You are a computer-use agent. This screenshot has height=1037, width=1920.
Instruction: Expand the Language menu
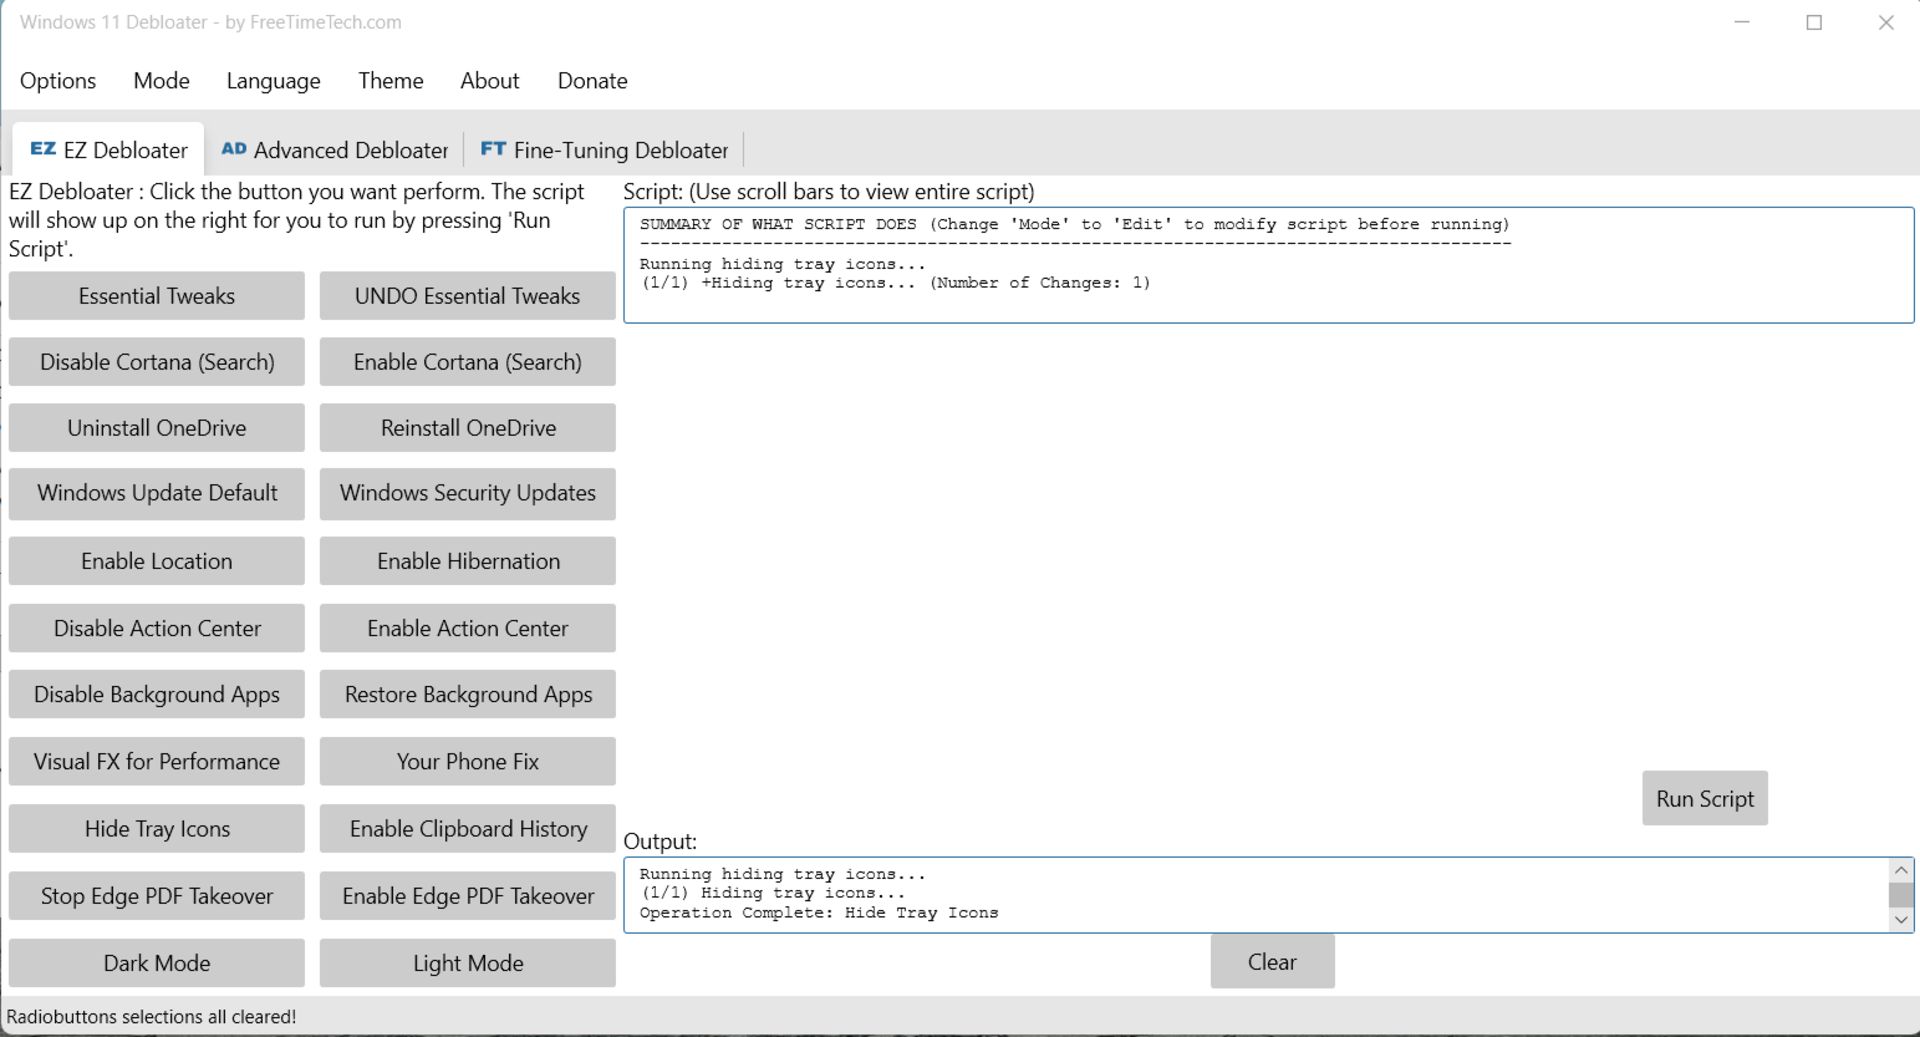(x=273, y=81)
